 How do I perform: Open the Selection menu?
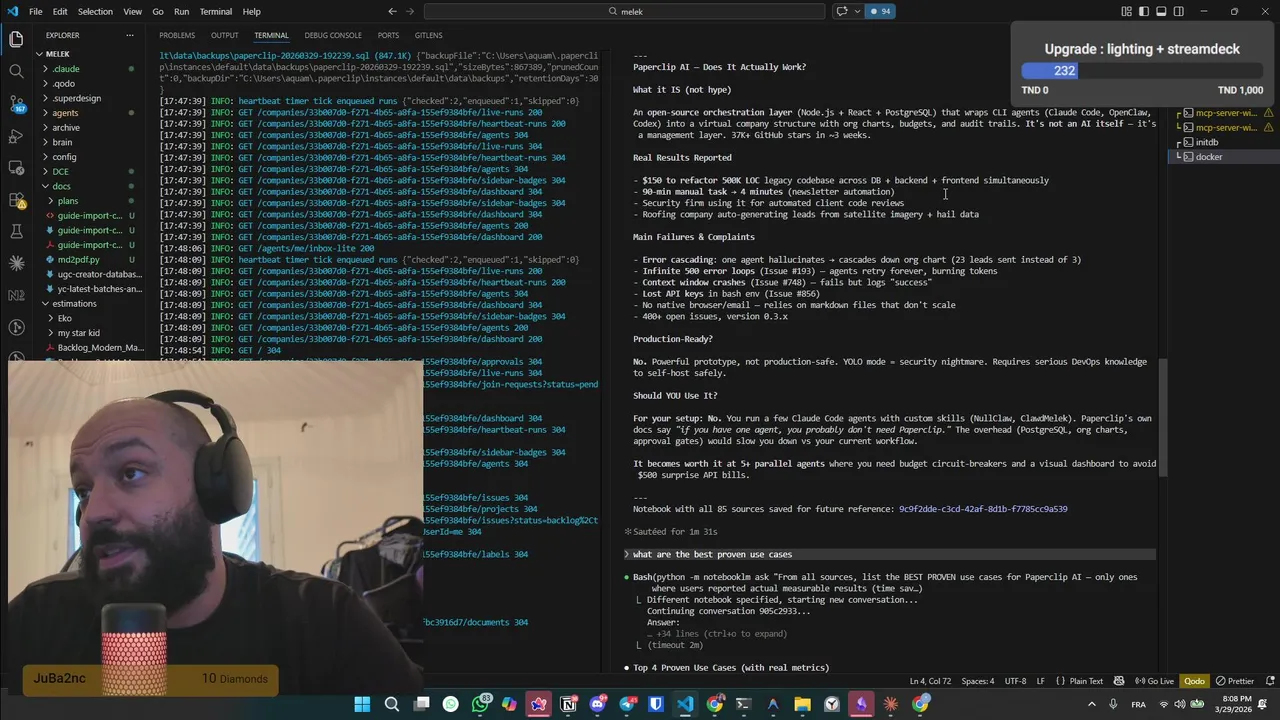95,11
